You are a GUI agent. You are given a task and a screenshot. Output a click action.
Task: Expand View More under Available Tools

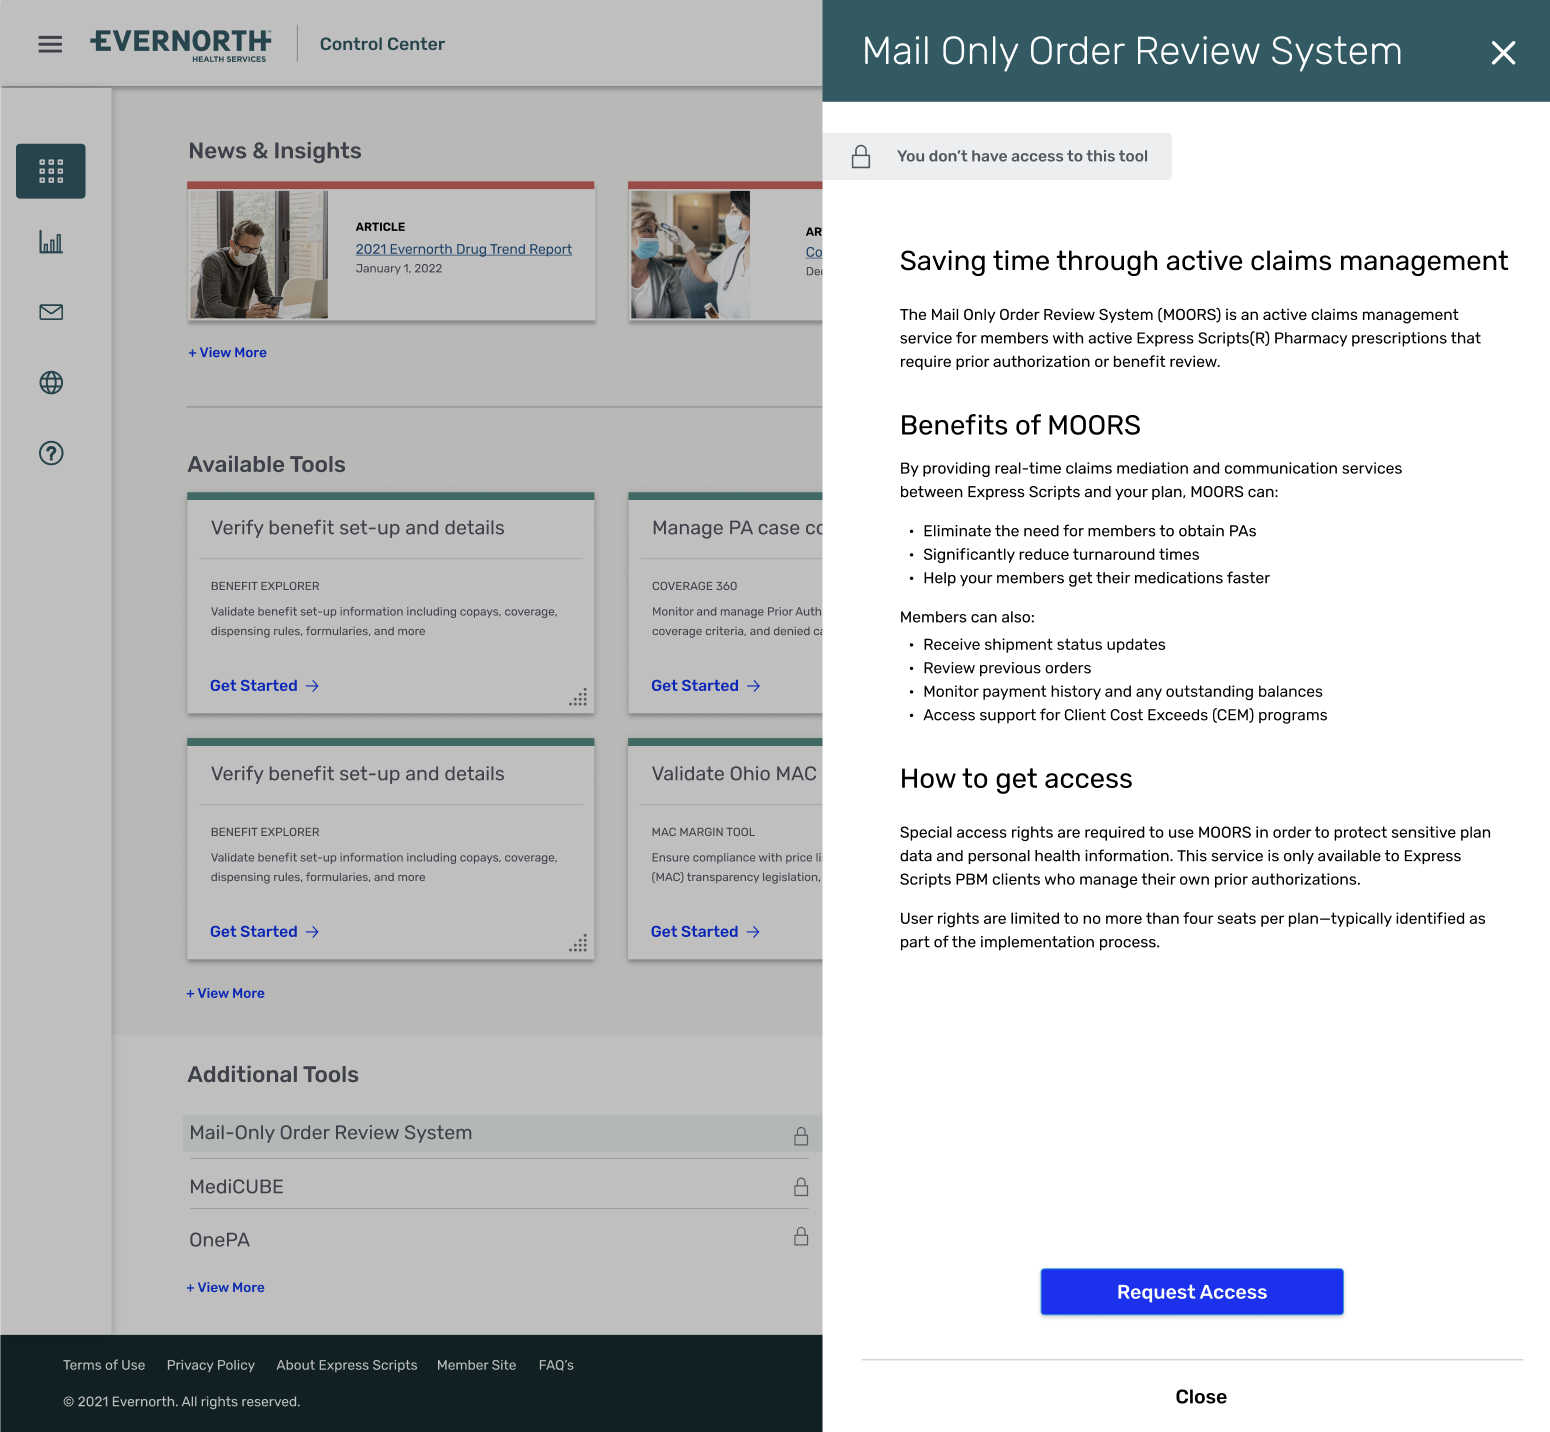pyautogui.click(x=225, y=993)
